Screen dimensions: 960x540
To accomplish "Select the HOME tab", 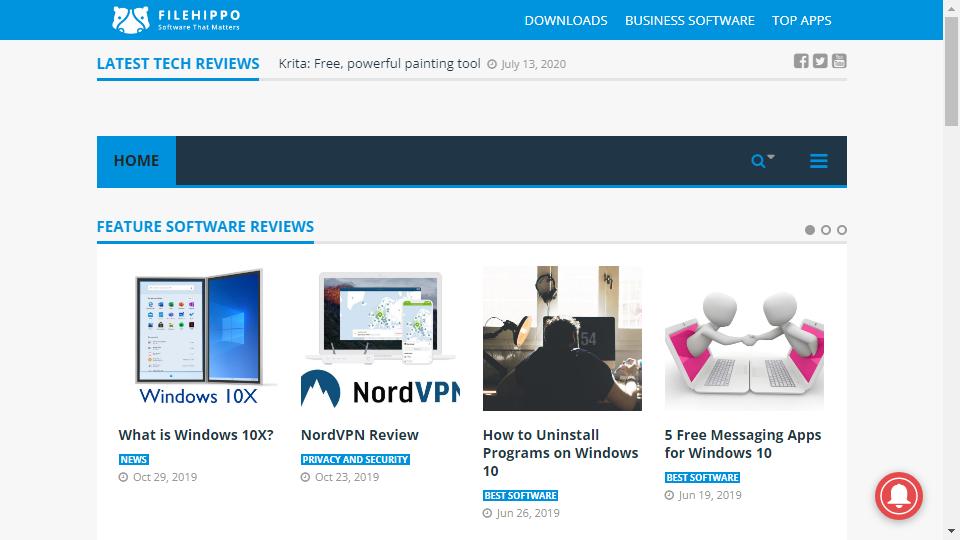I will [136, 160].
